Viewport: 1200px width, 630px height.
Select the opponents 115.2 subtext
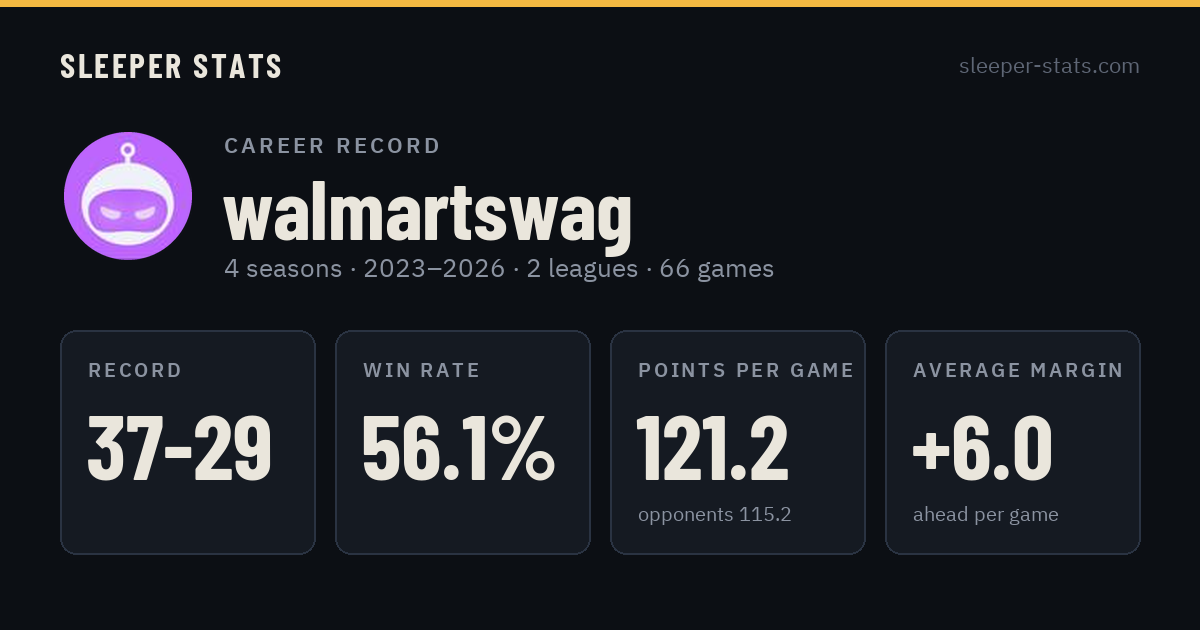pyautogui.click(x=715, y=515)
